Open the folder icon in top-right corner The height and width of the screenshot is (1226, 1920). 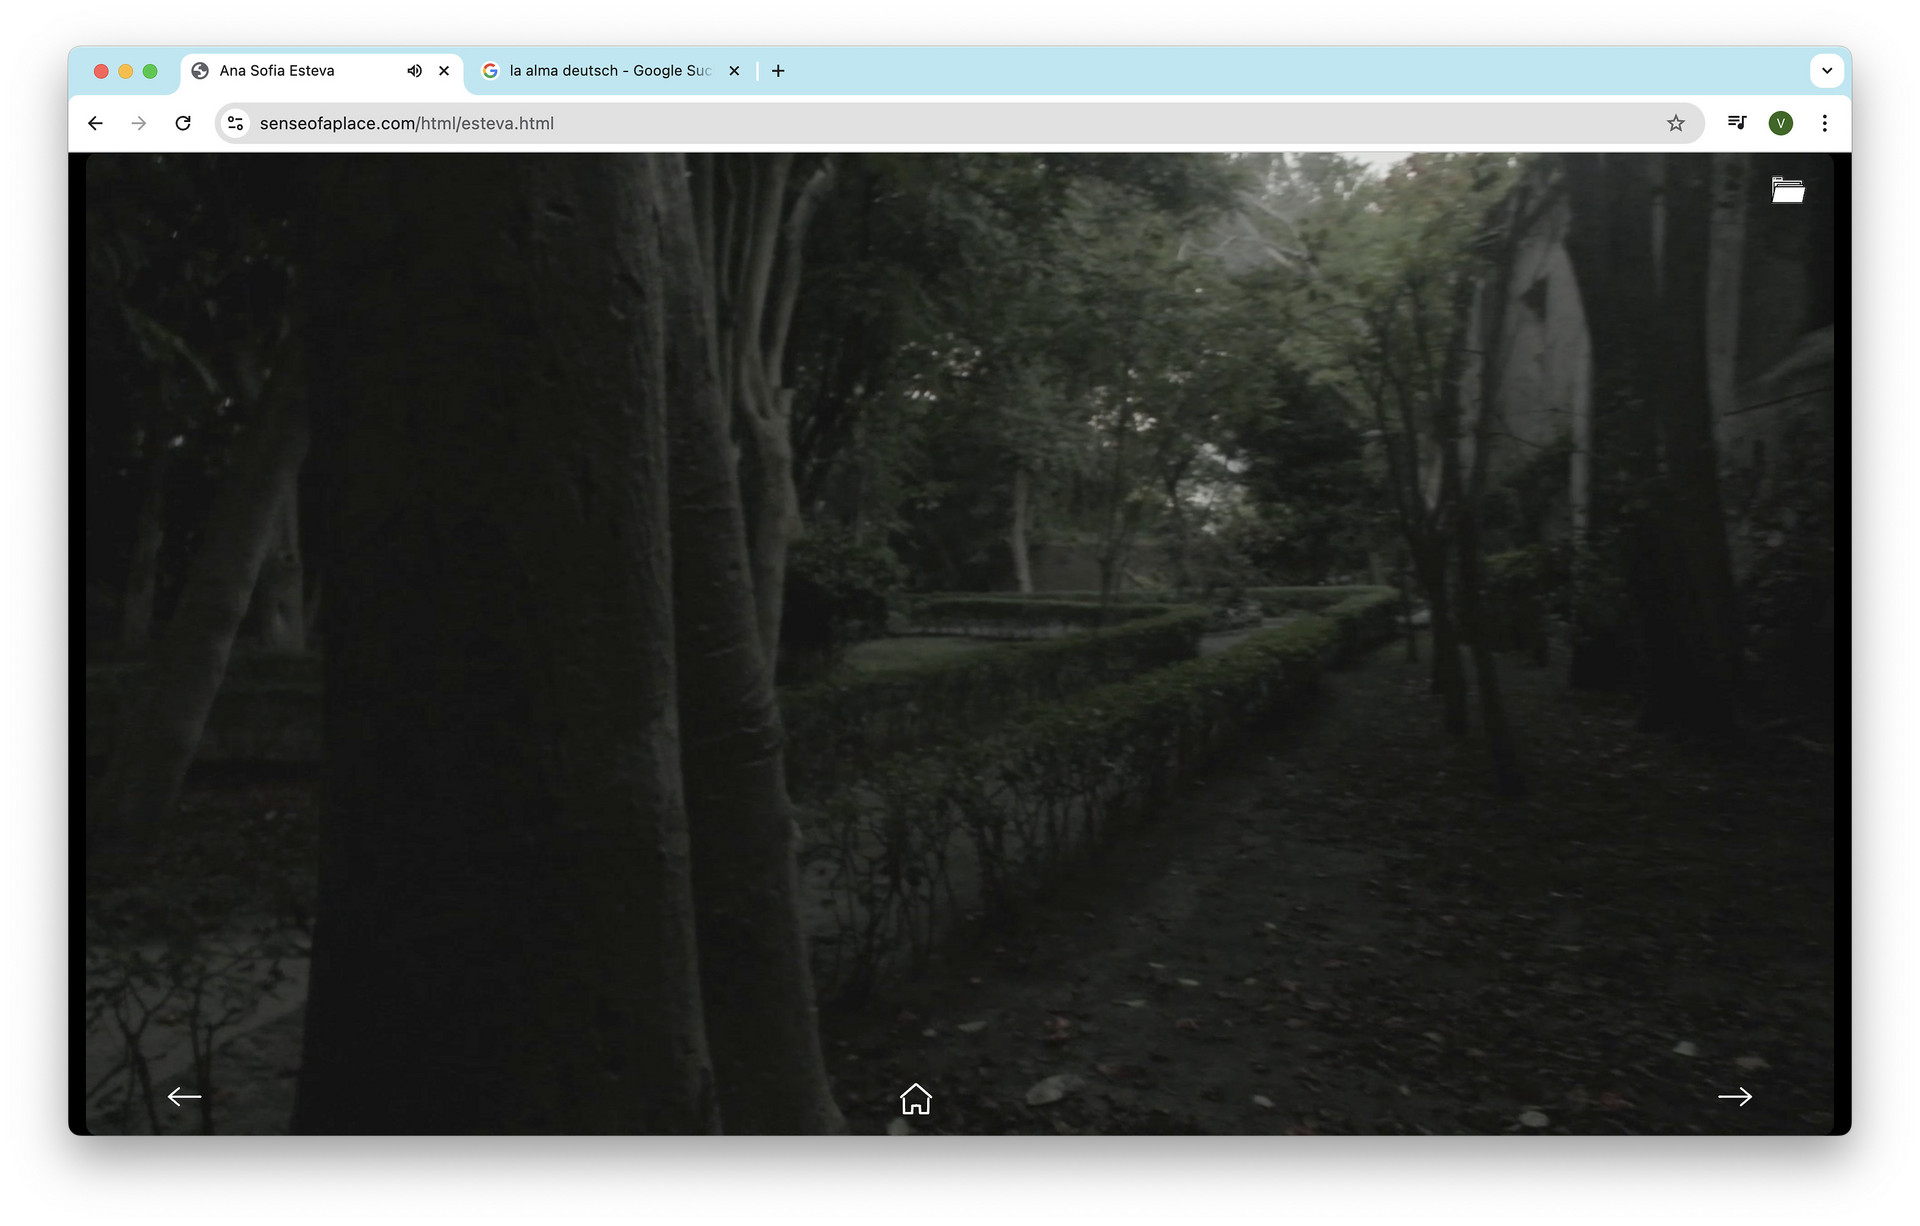(x=1787, y=190)
